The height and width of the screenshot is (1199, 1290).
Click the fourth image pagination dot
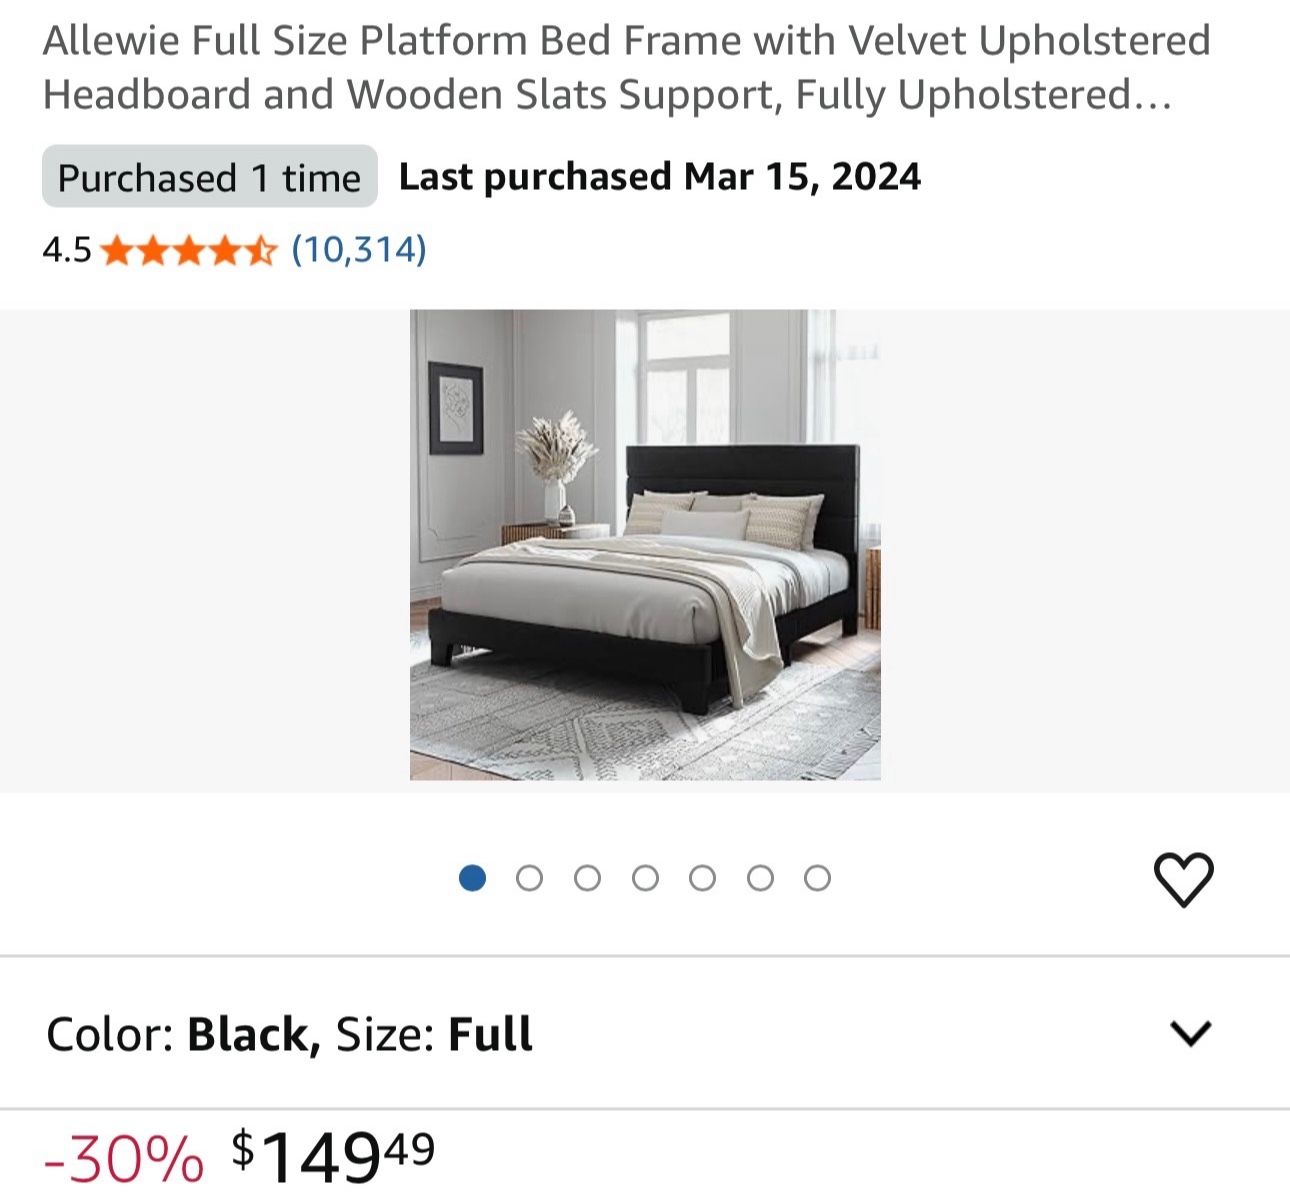(641, 875)
